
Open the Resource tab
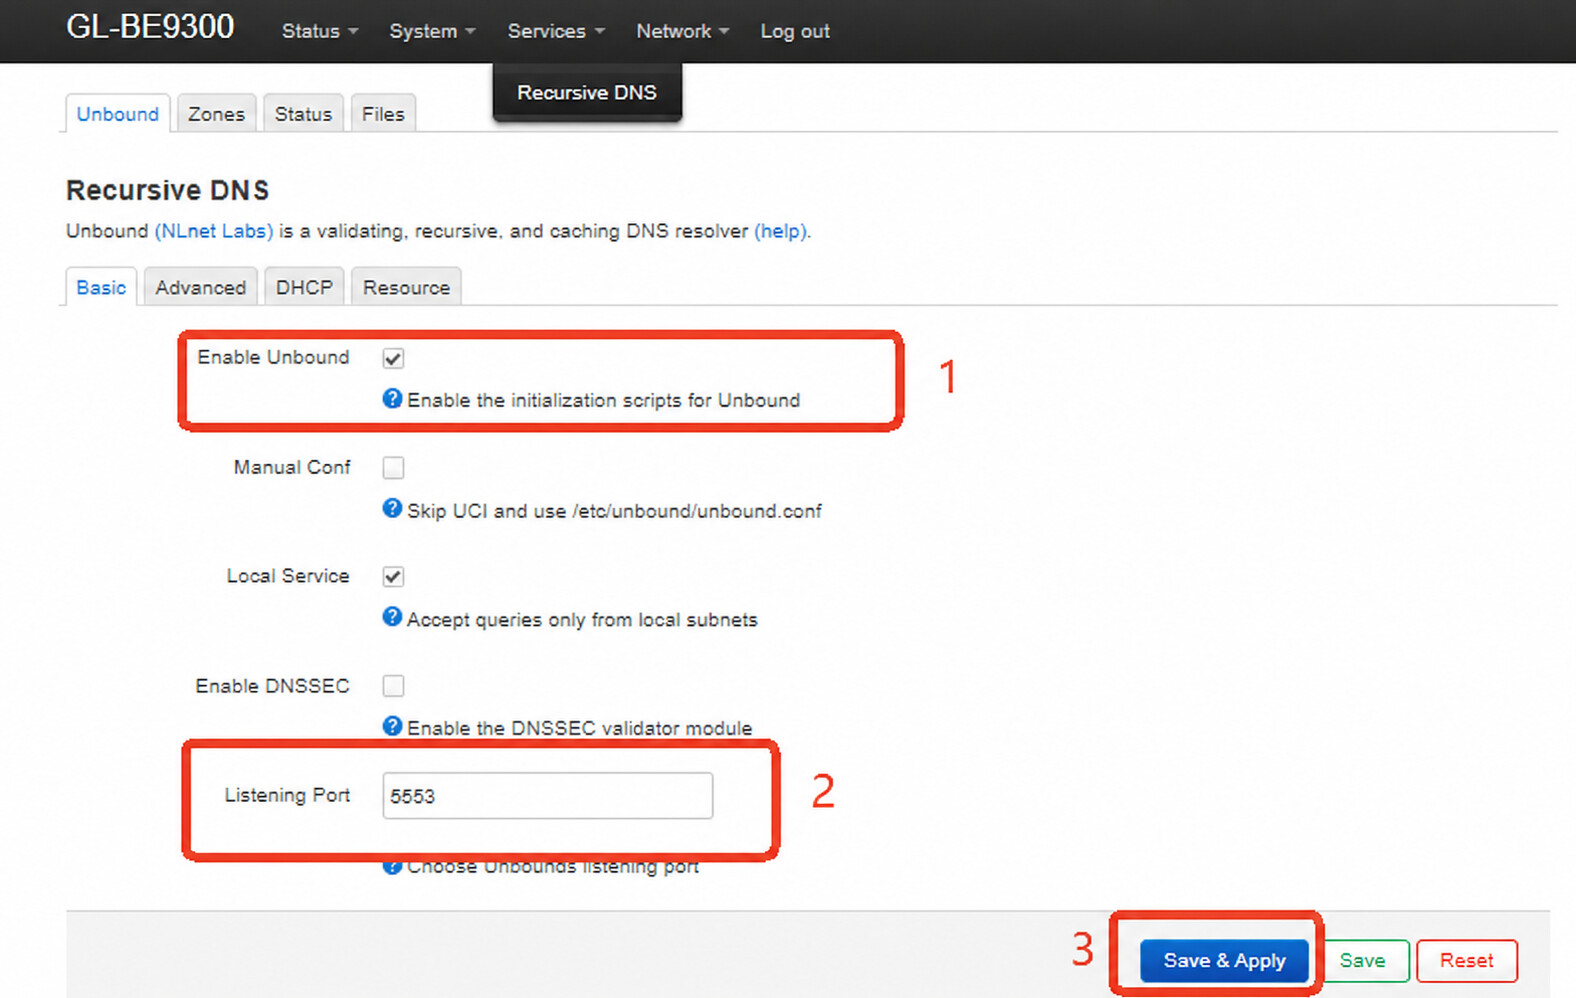pos(406,287)
